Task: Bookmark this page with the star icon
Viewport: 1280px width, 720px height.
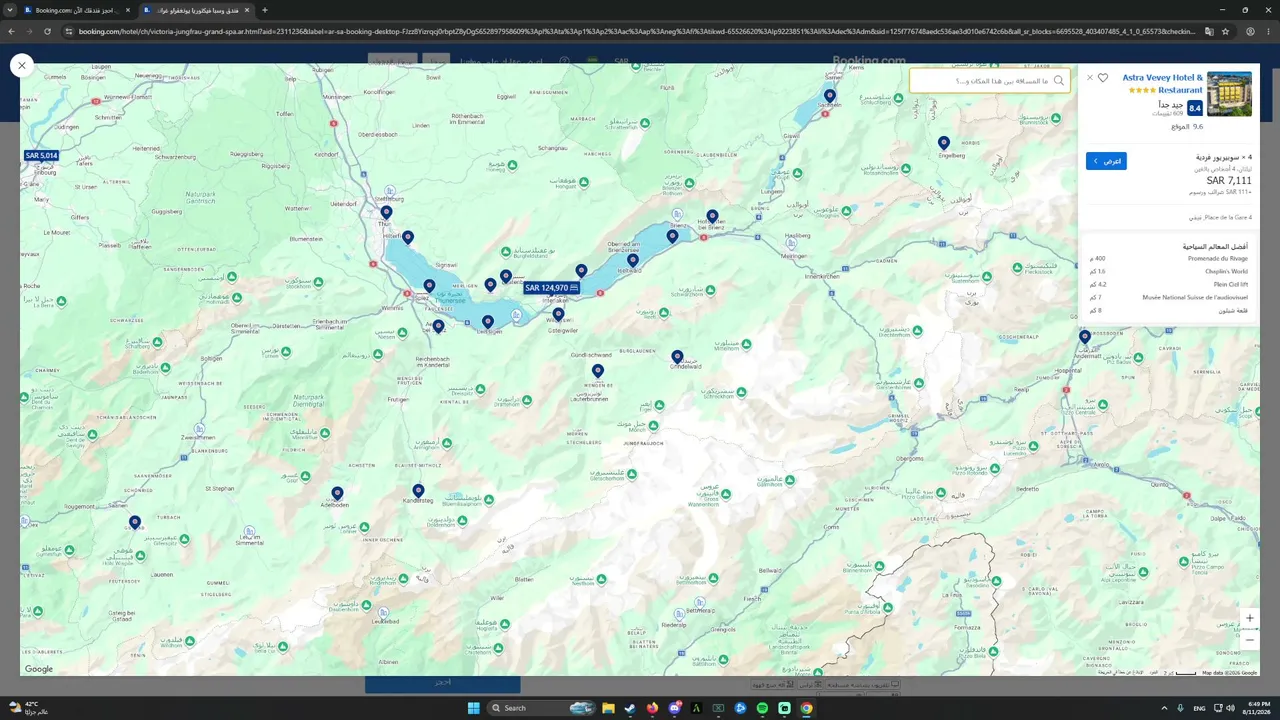Action: pyautogui.click(x=1225, y=31)
